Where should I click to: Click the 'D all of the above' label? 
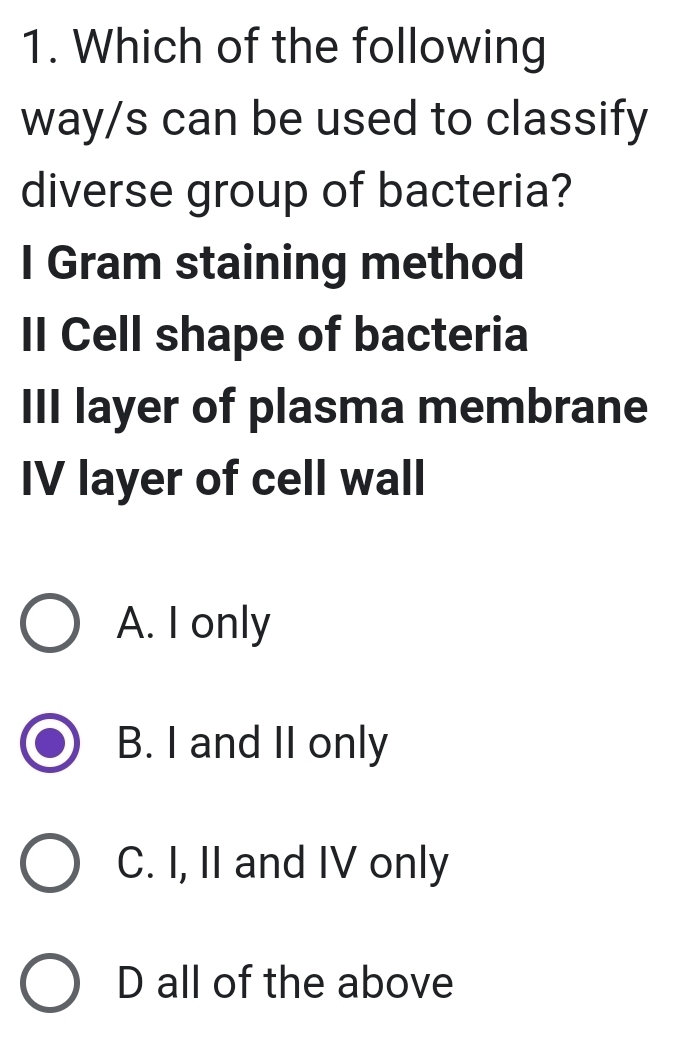285,983
